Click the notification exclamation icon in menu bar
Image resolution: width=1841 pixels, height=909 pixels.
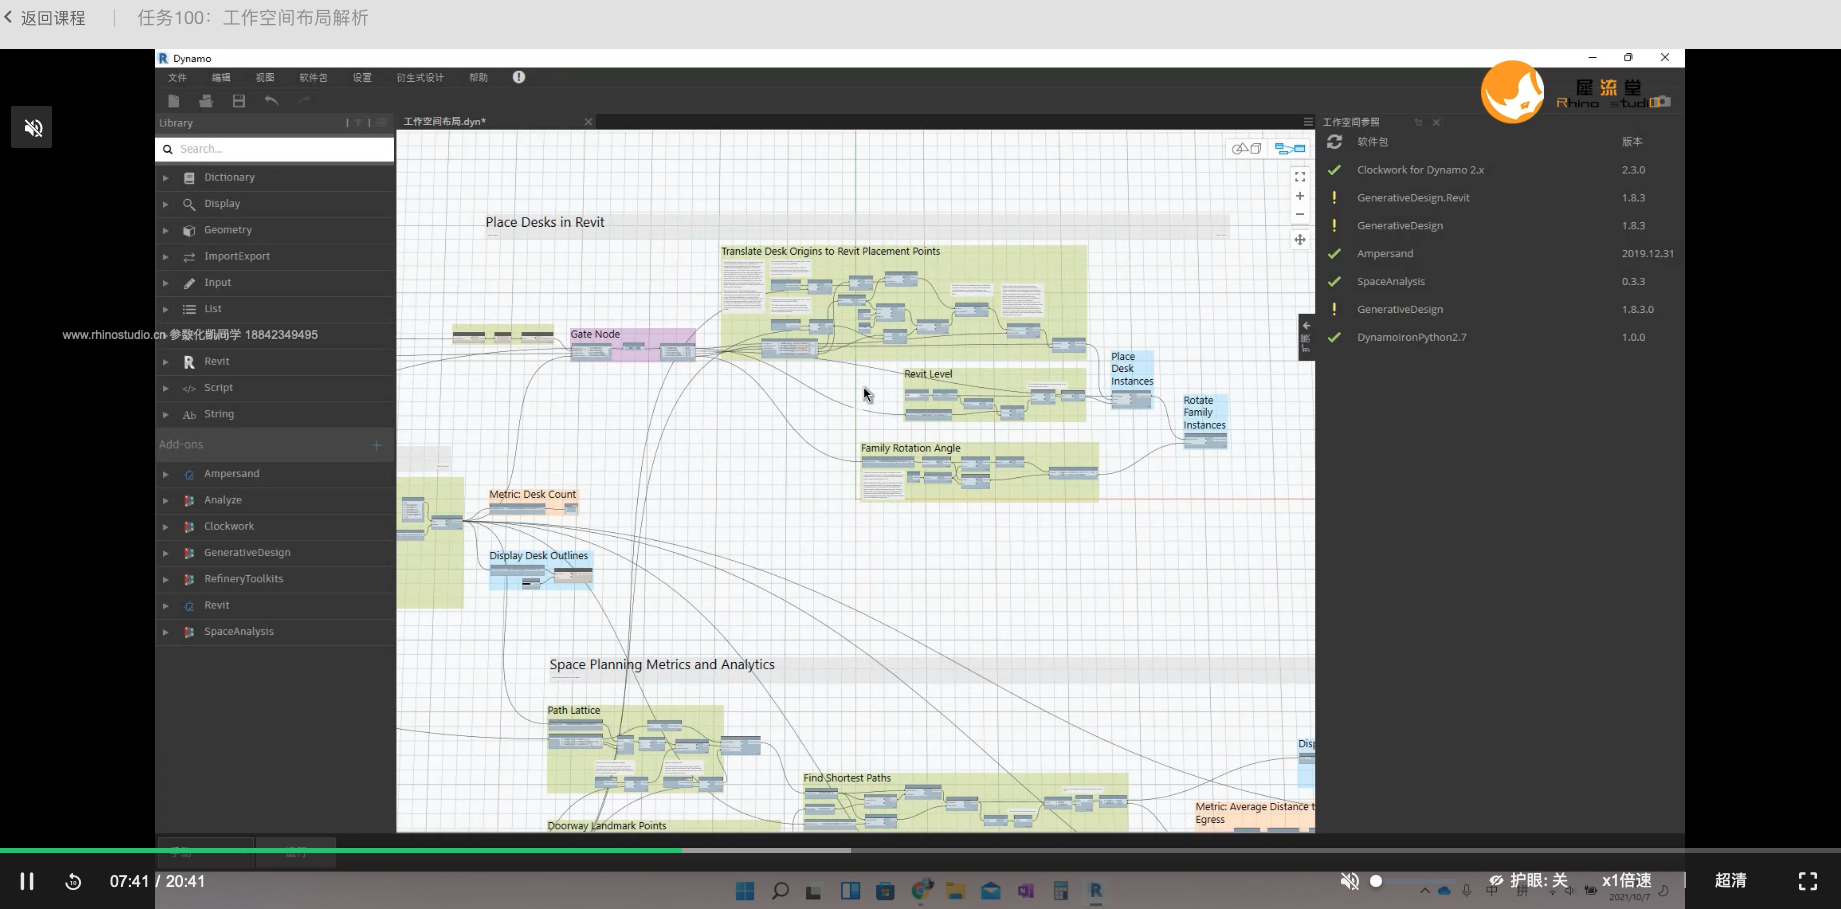coord(519,77)
